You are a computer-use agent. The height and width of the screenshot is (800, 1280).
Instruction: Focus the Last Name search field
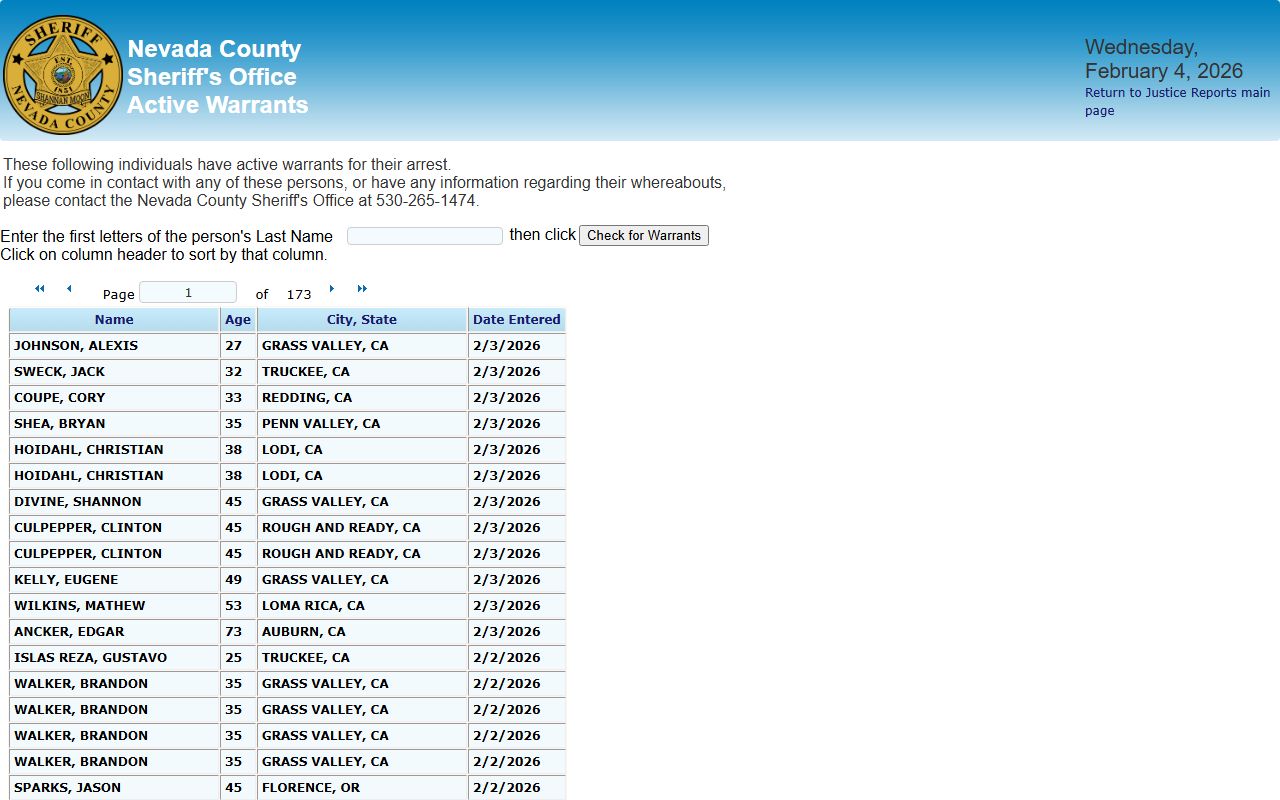pyautogui.click(x=425, y=236)
